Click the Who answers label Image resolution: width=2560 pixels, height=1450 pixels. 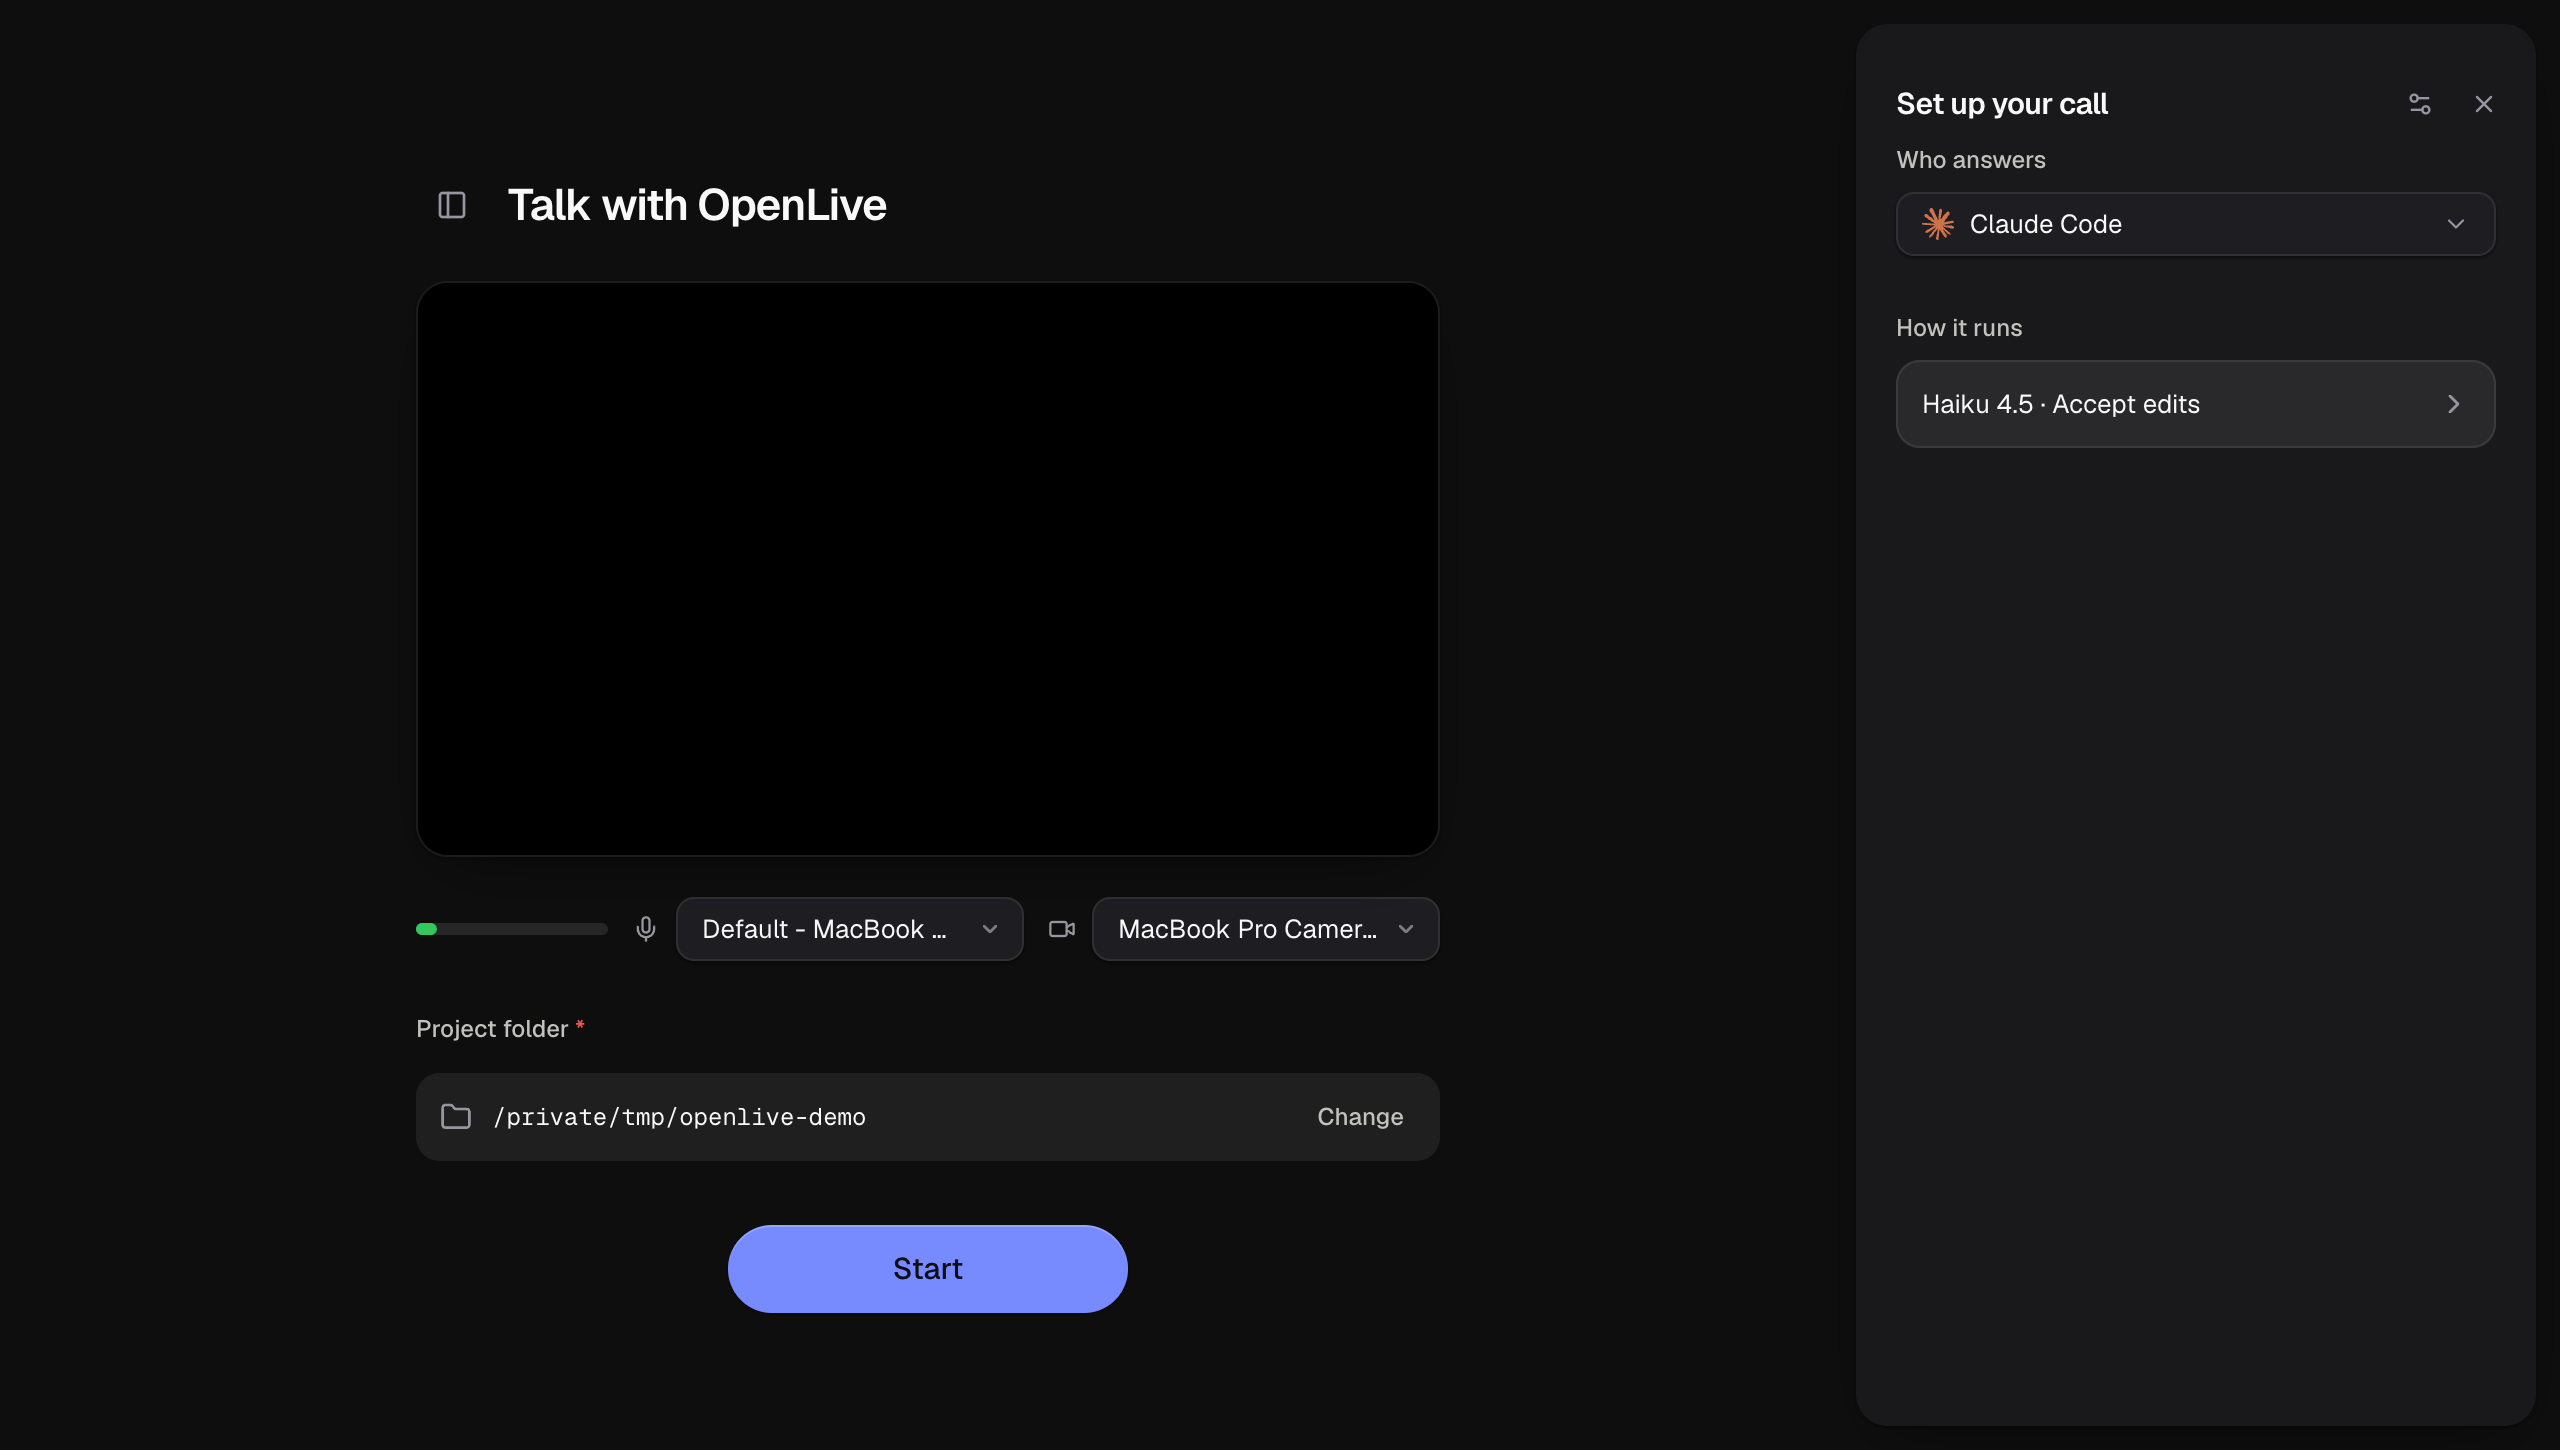[1971, 160]
